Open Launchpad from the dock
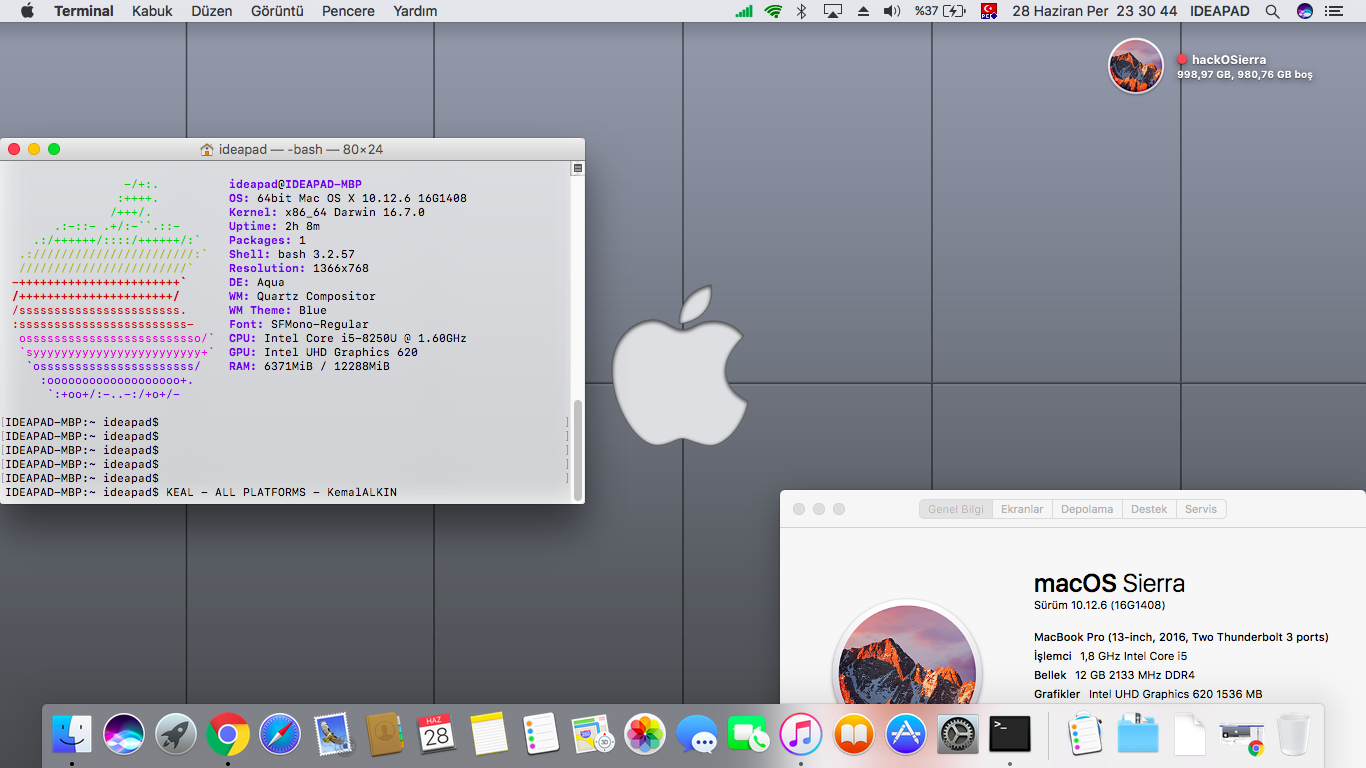 pyautogui.click(x=176, y=735)
